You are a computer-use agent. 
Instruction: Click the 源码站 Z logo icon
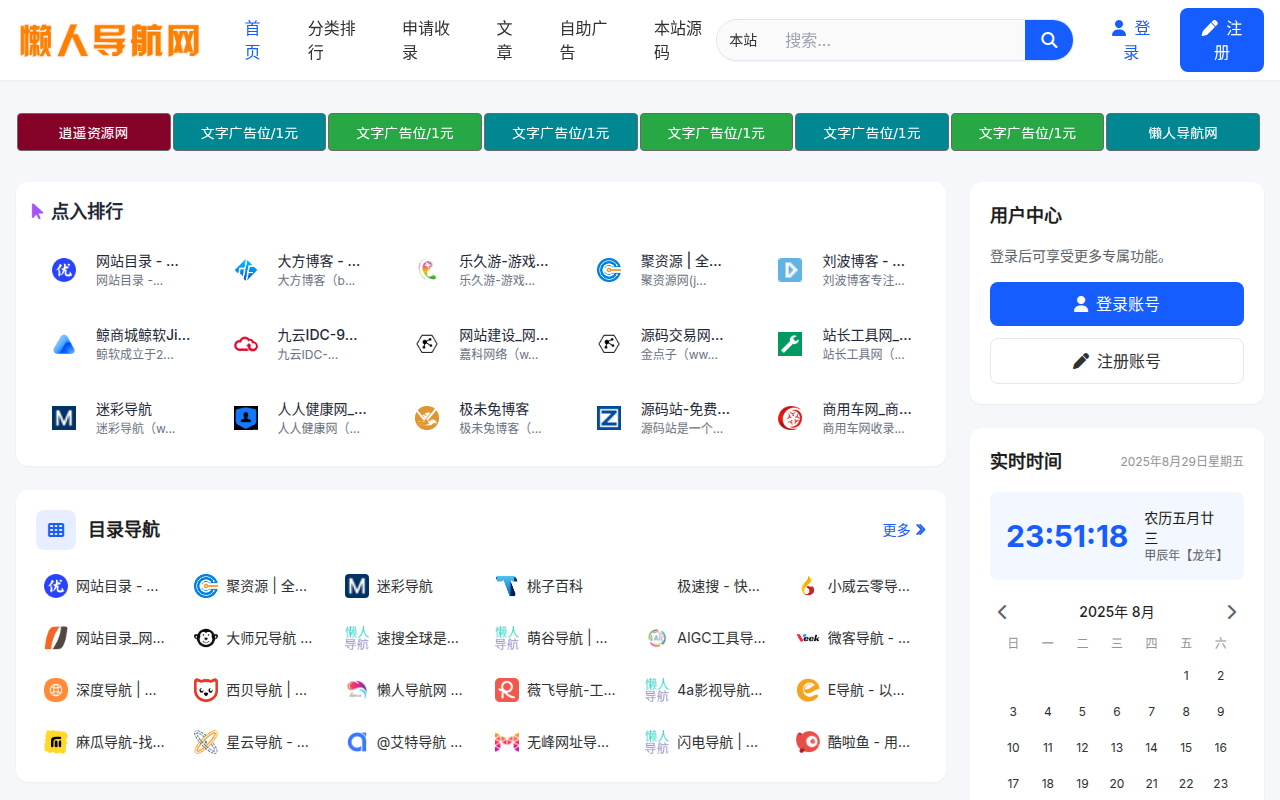click(609, 418)
